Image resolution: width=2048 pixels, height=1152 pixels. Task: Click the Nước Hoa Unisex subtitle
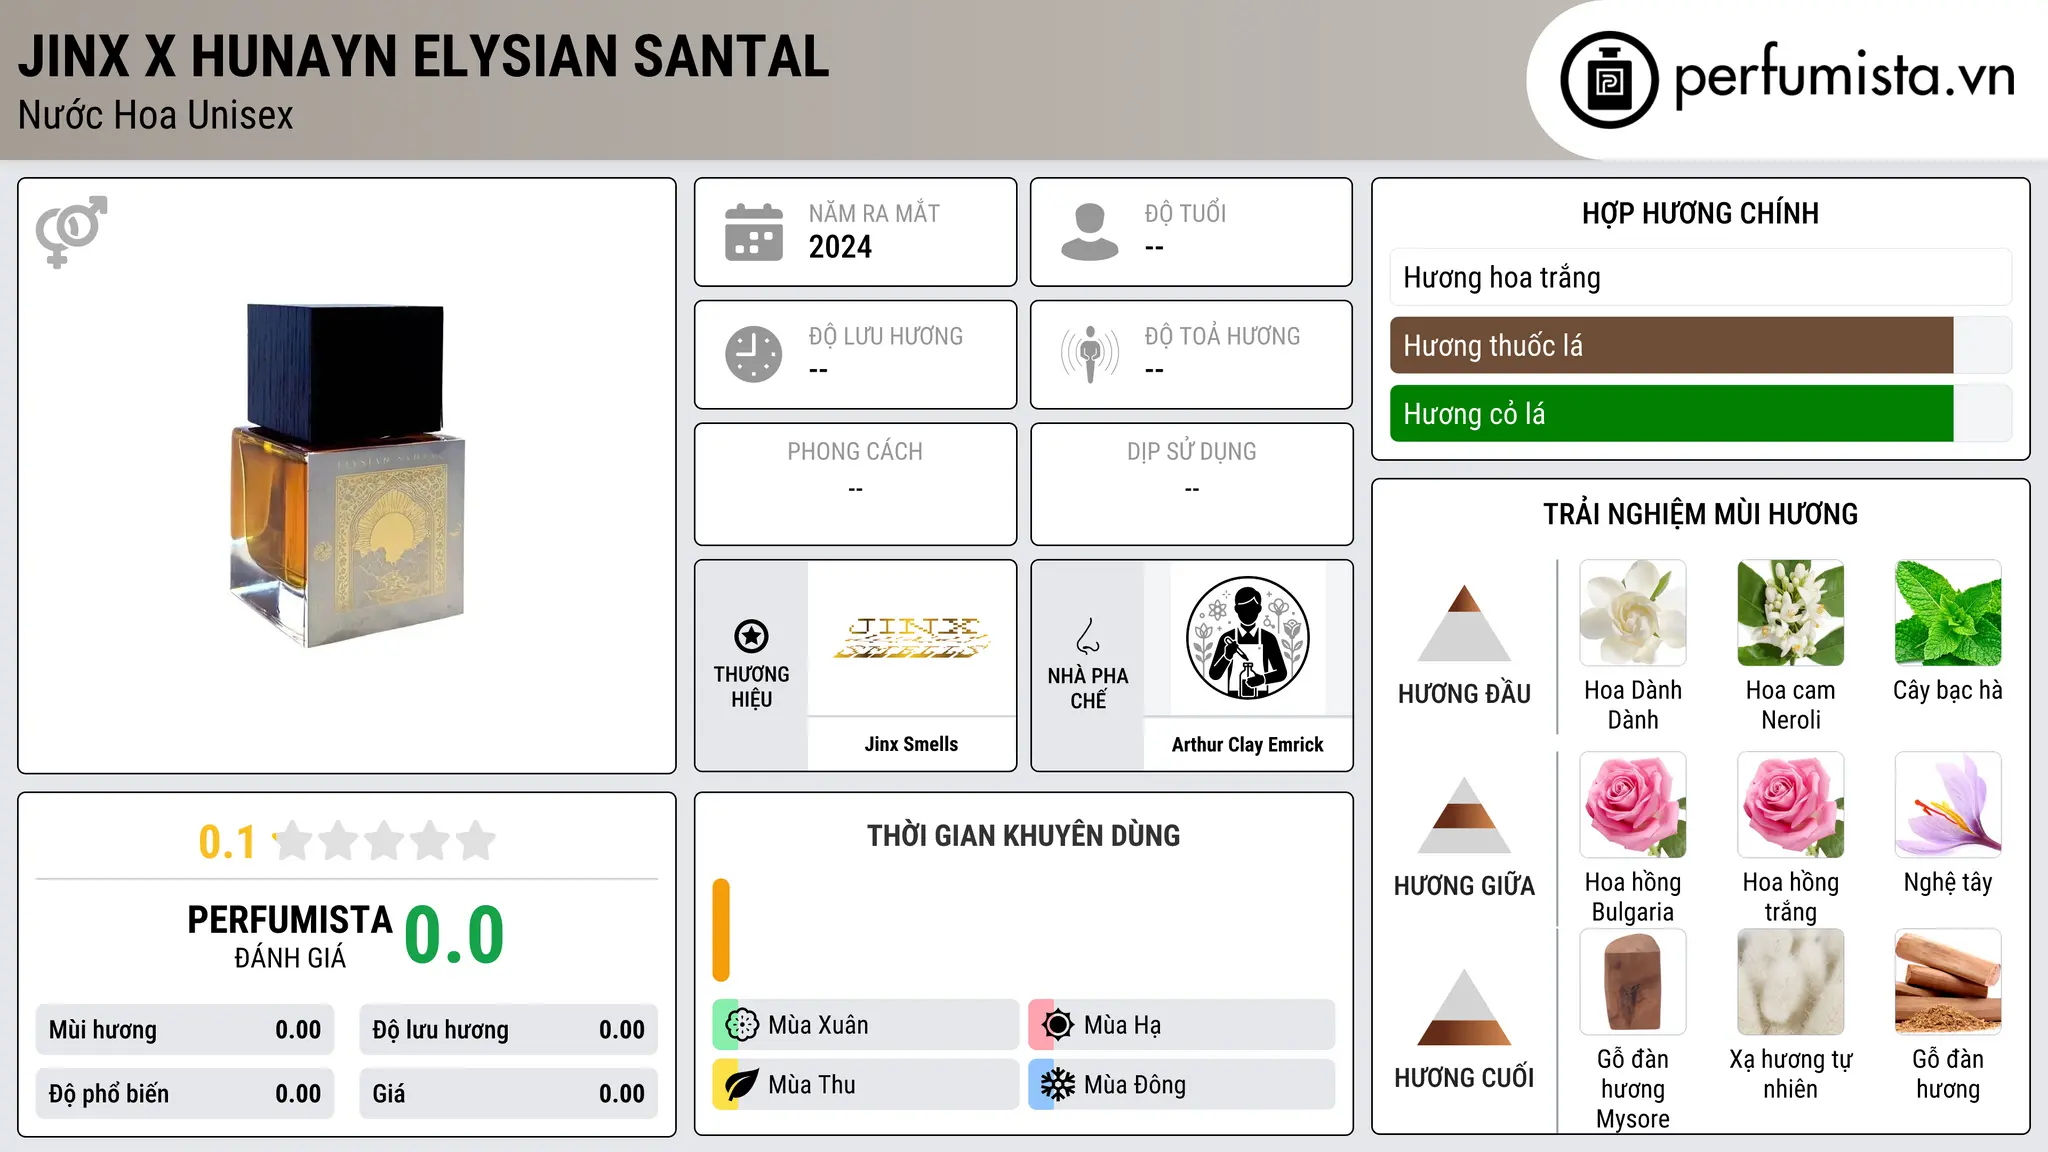click(x=155, y=115)
